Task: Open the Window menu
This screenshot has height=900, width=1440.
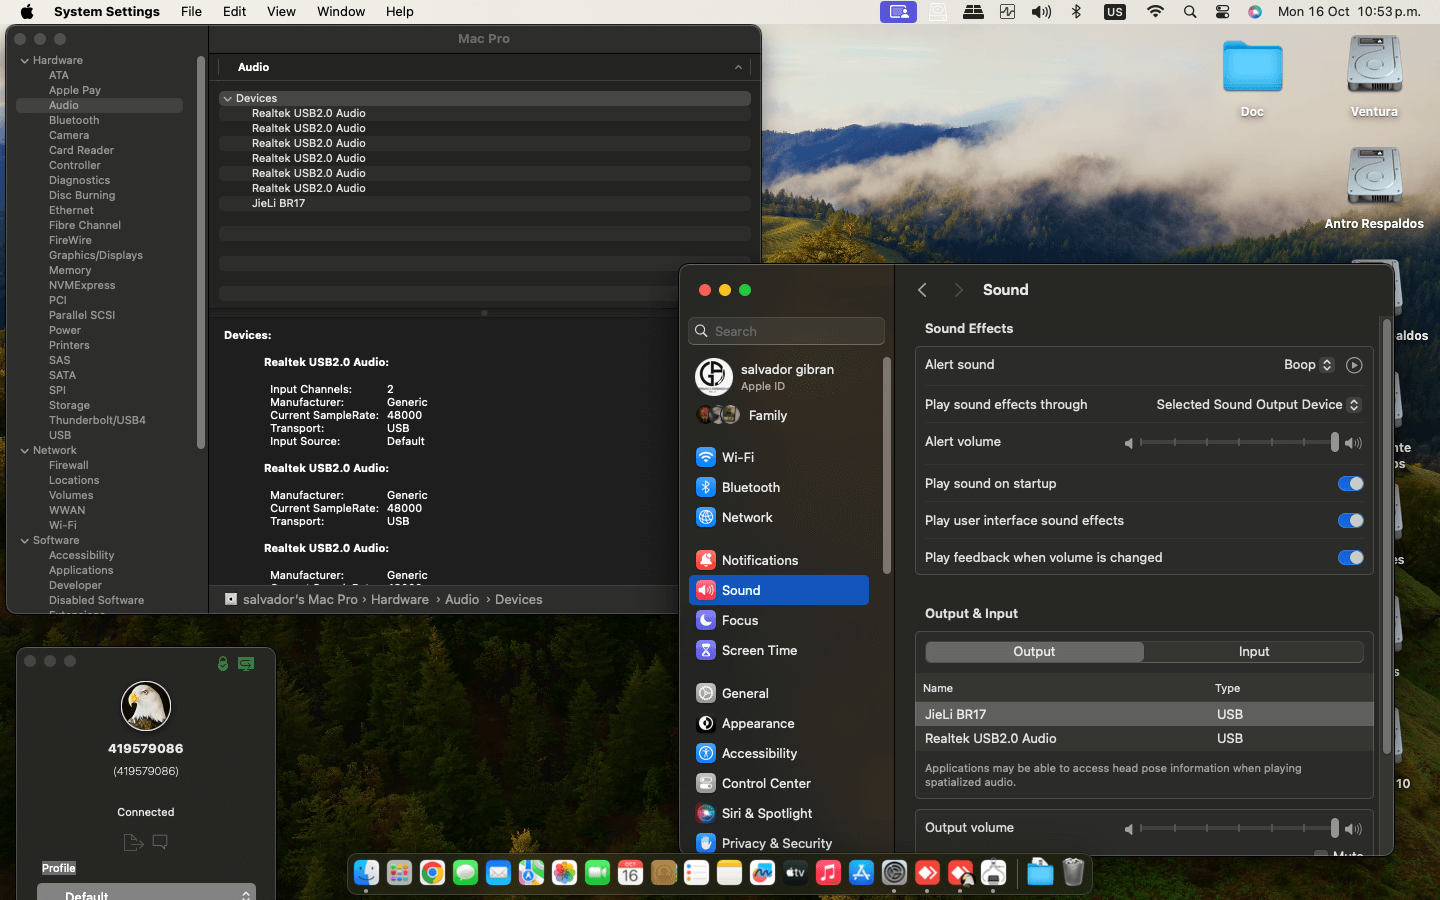Action: (x=341, y=12)
